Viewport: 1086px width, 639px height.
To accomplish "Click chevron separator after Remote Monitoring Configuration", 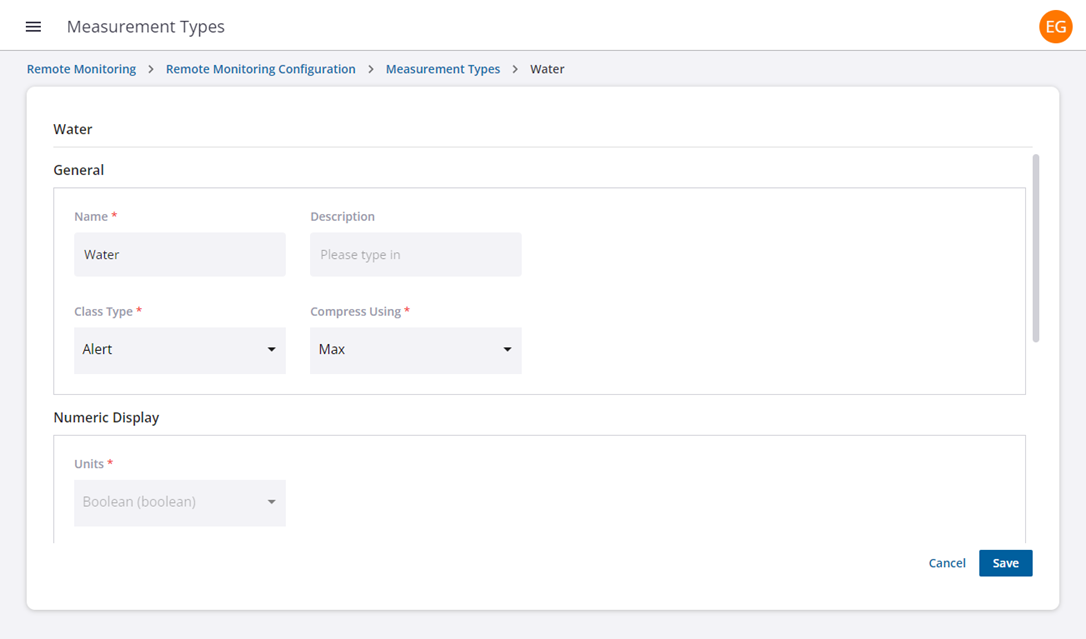I will pos(371,69).
